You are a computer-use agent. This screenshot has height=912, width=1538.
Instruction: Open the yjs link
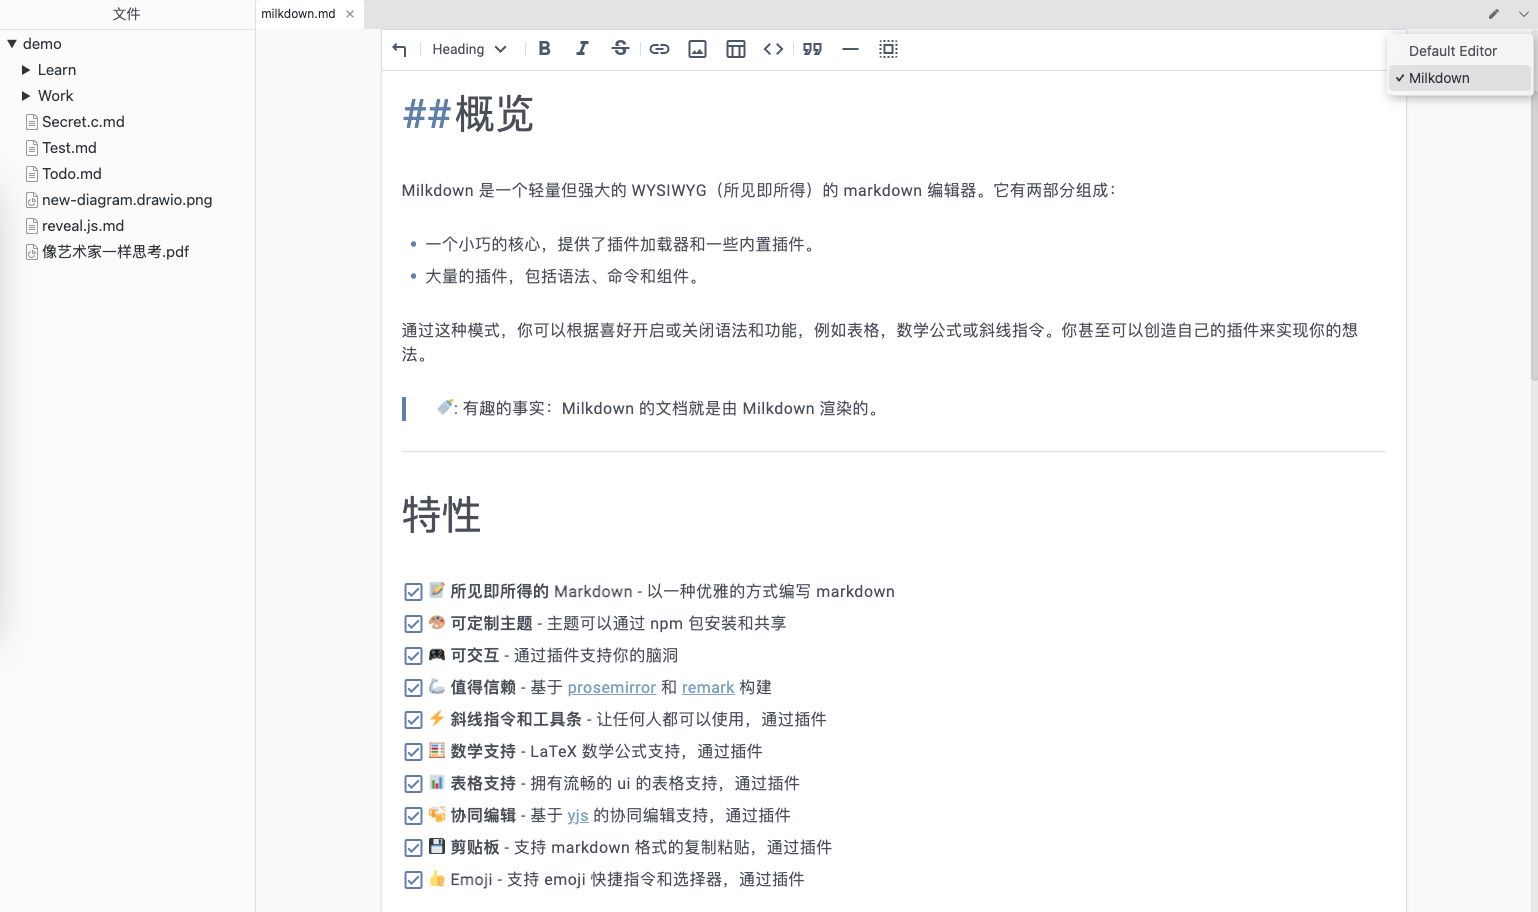pyautogui.click(x=578, y=816)
